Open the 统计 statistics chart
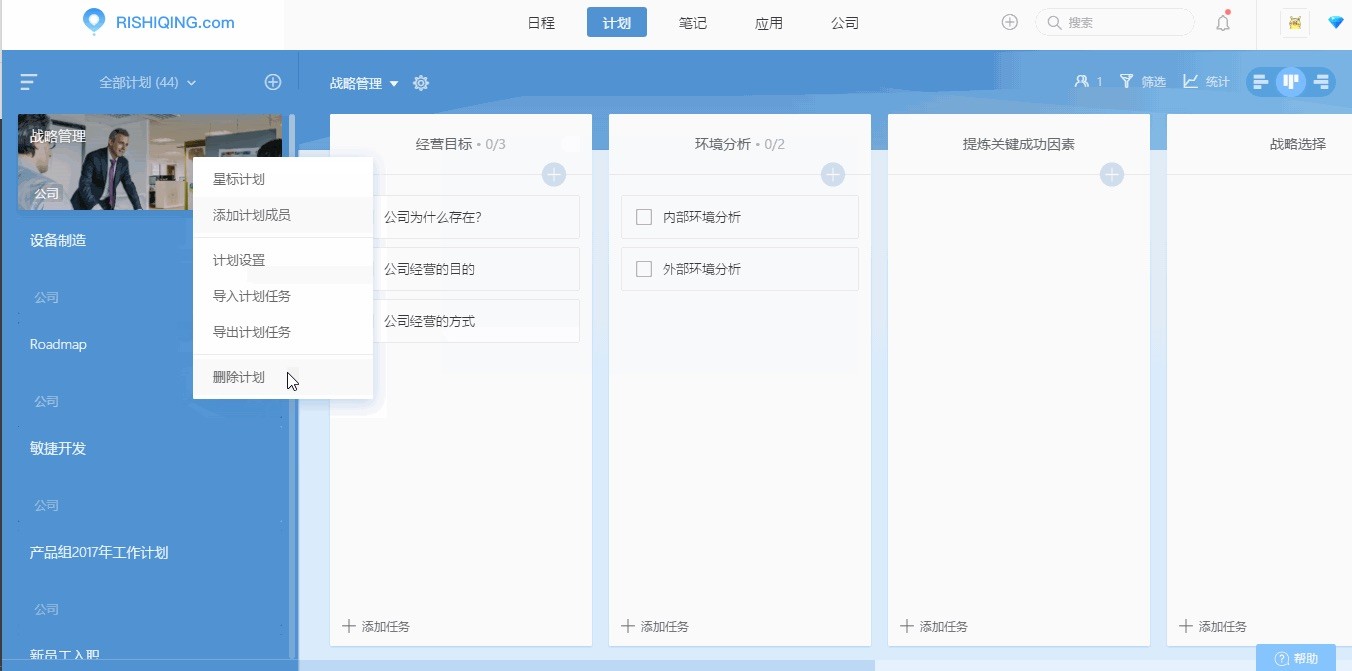1352x671 pixels. 1206,82
